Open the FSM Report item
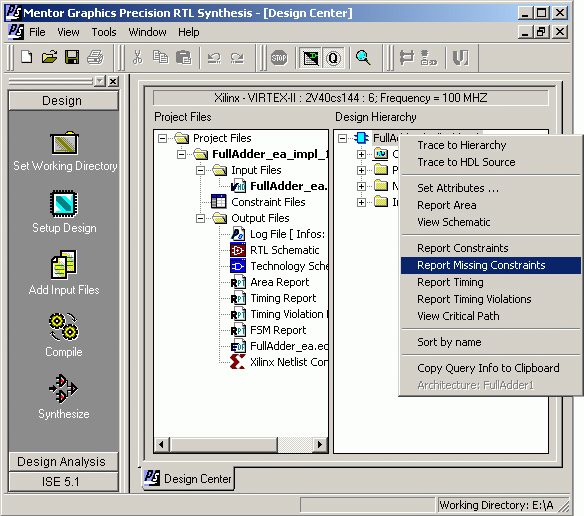584x516 pixels. click(278, 330)
